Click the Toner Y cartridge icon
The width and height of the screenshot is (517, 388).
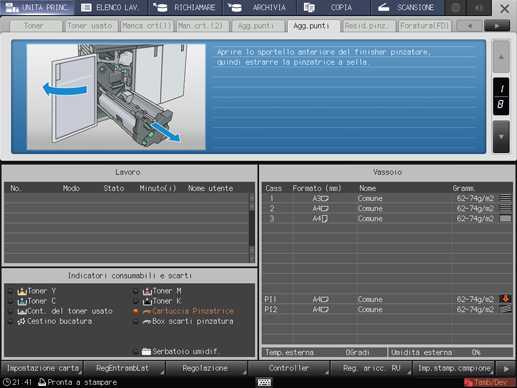click(22, 291)
